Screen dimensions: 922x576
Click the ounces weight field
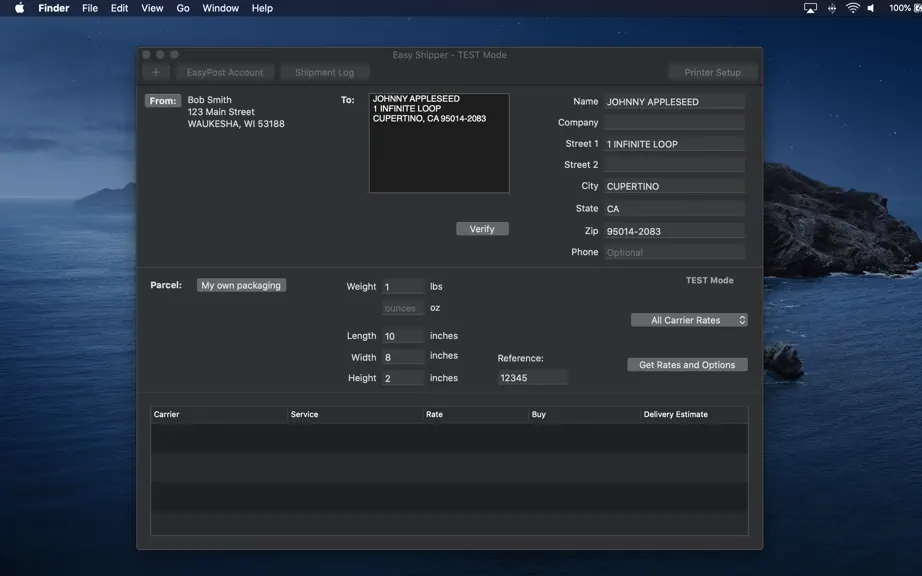pyautogui.click(x=403, y=308)
